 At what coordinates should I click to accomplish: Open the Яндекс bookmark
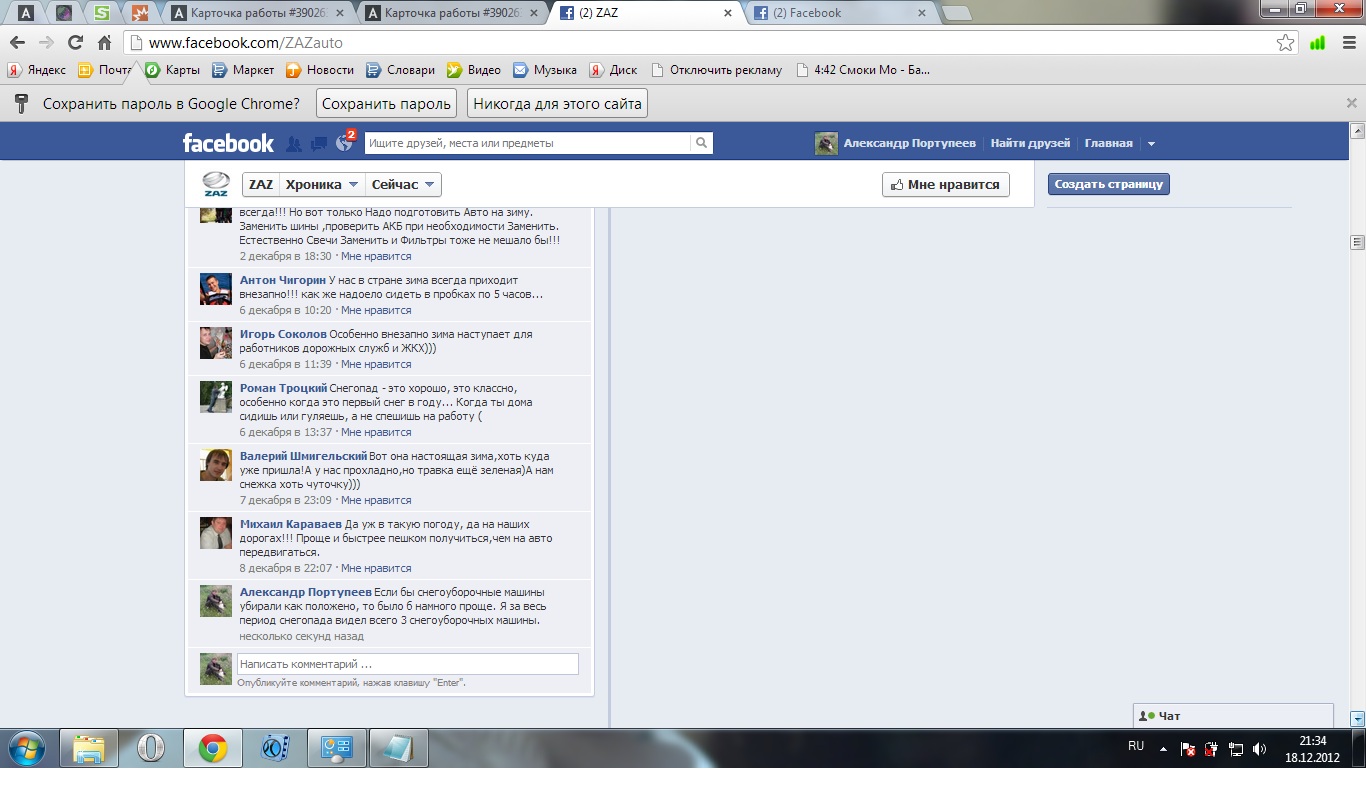tap(36, 70)
